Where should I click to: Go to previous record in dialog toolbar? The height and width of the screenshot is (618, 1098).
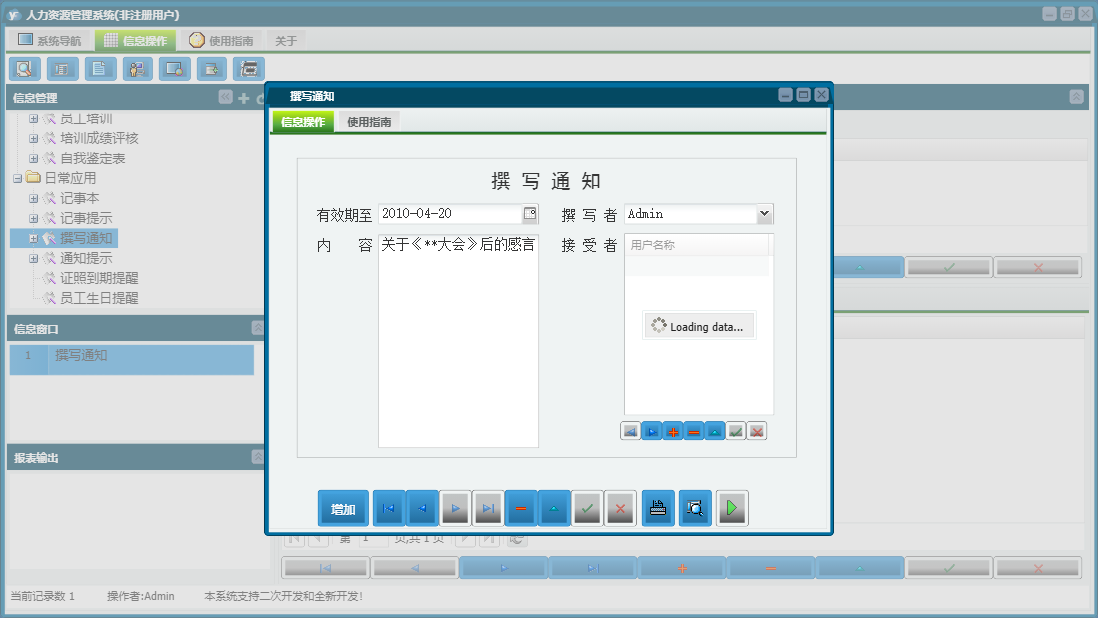pos(422,508)
